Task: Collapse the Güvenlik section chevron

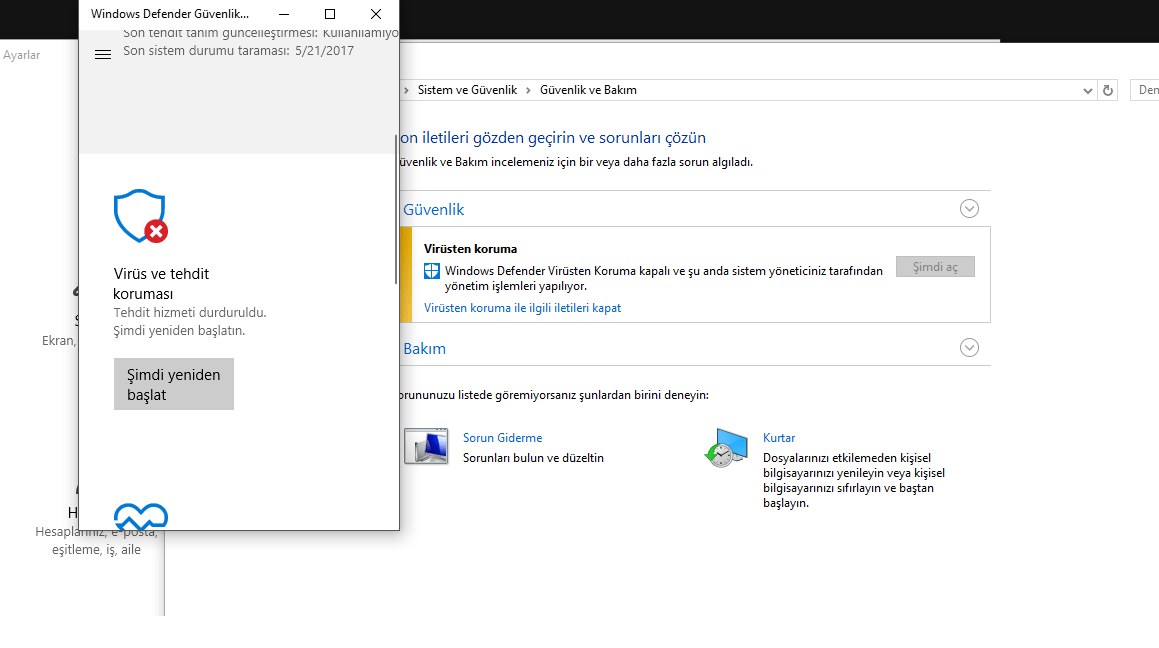Action: [969, 209]
